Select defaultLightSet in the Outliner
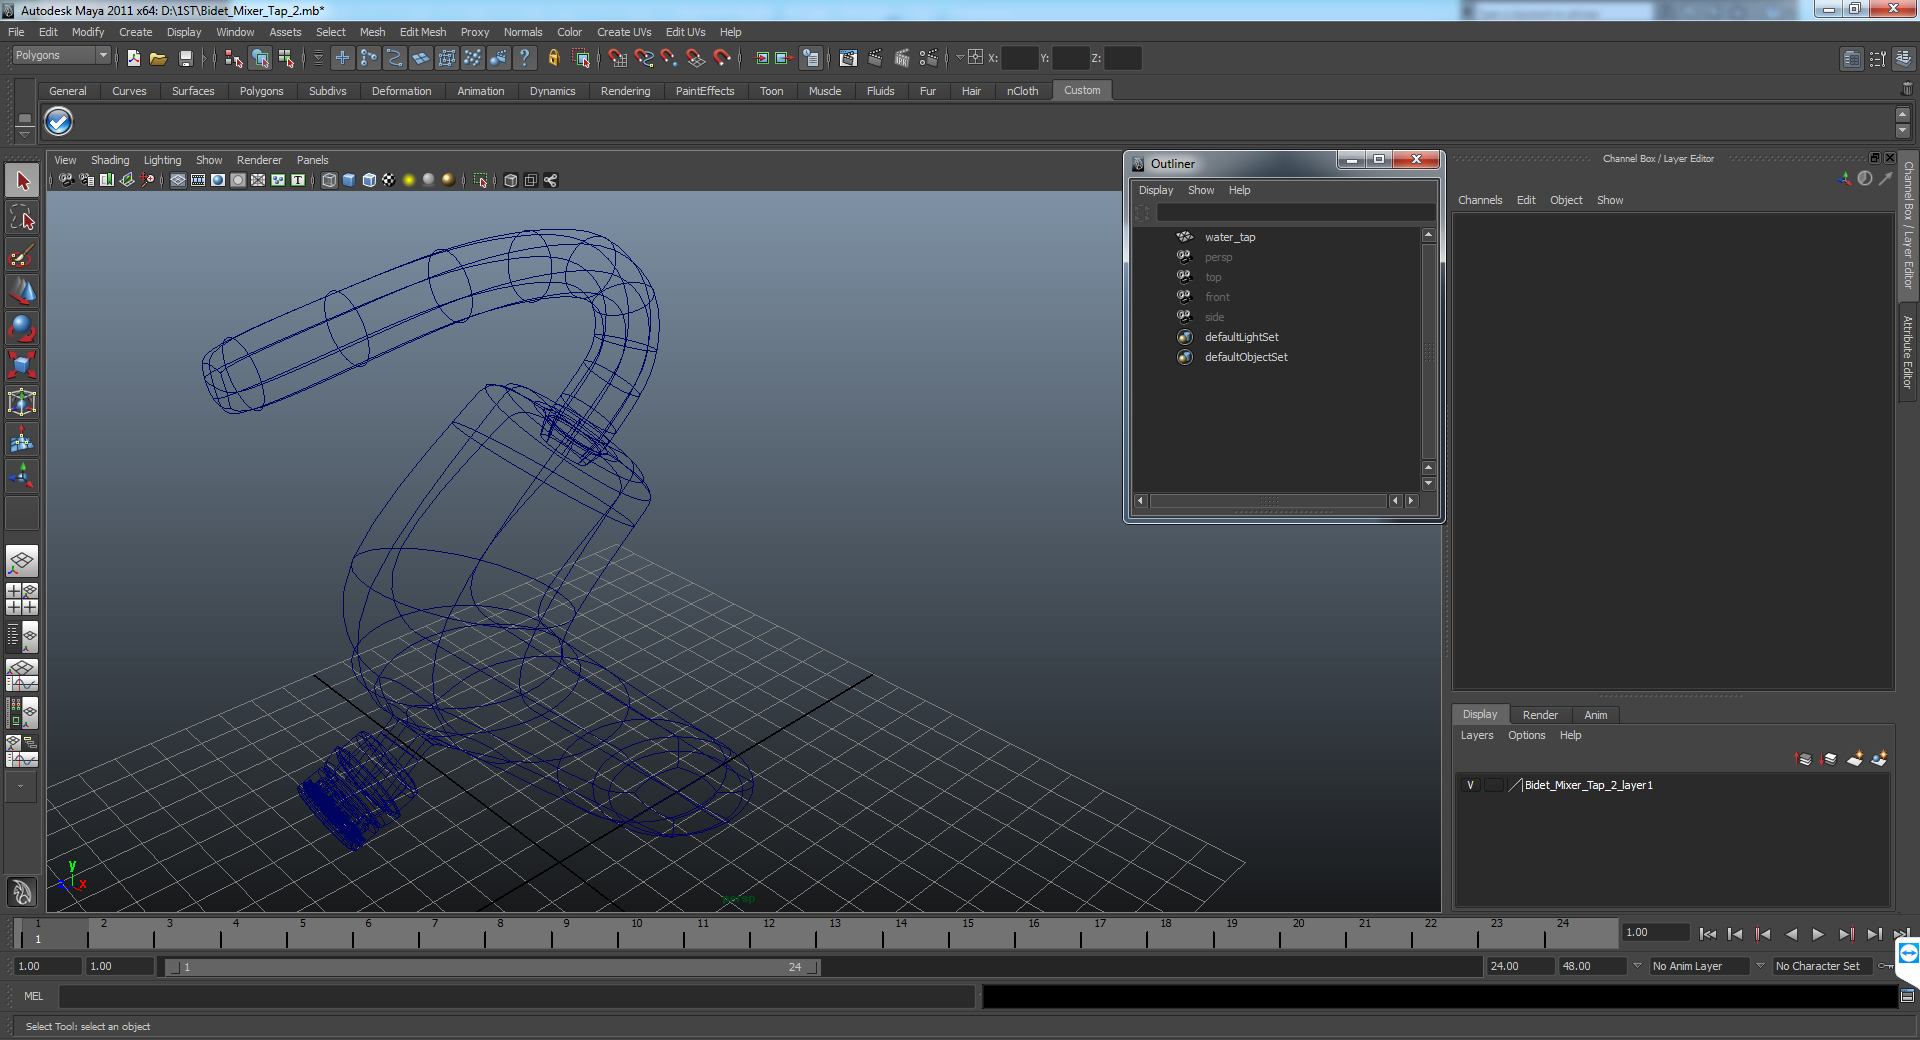1920x1040 pixels. pos(1241,337)
